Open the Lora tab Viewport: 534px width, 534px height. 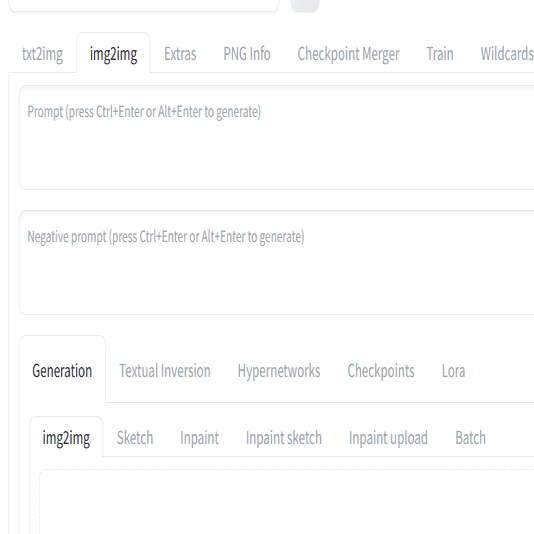(453, 371)
